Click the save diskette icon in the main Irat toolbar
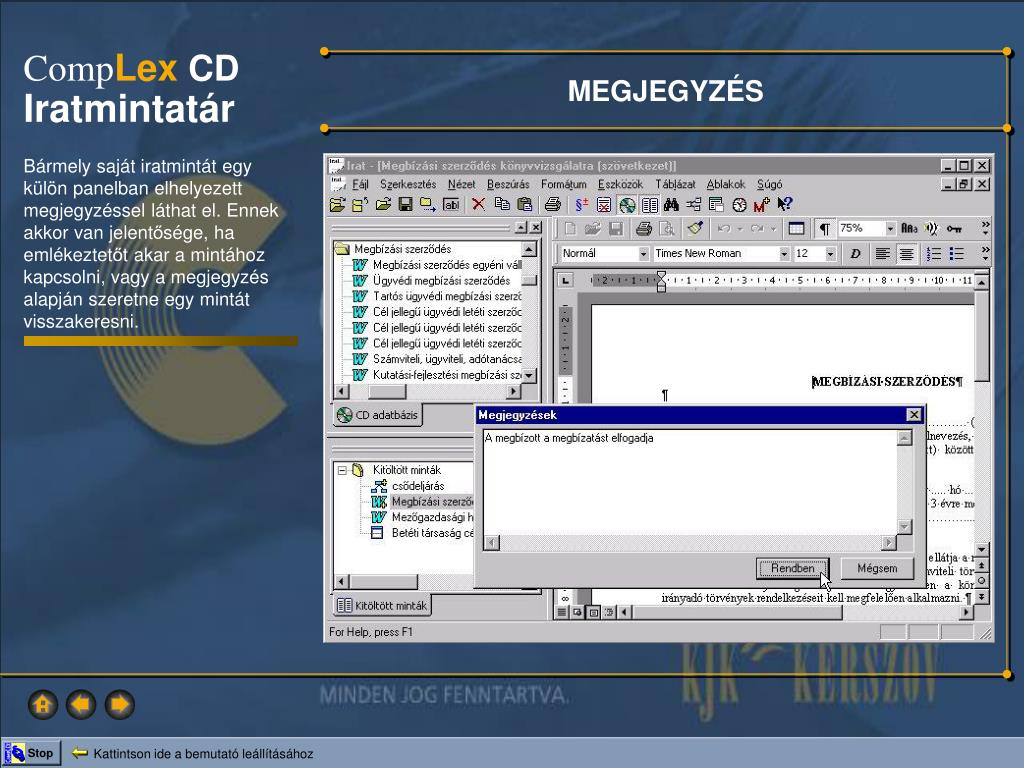The image size is (1024, 768). (x=406, y=204)
